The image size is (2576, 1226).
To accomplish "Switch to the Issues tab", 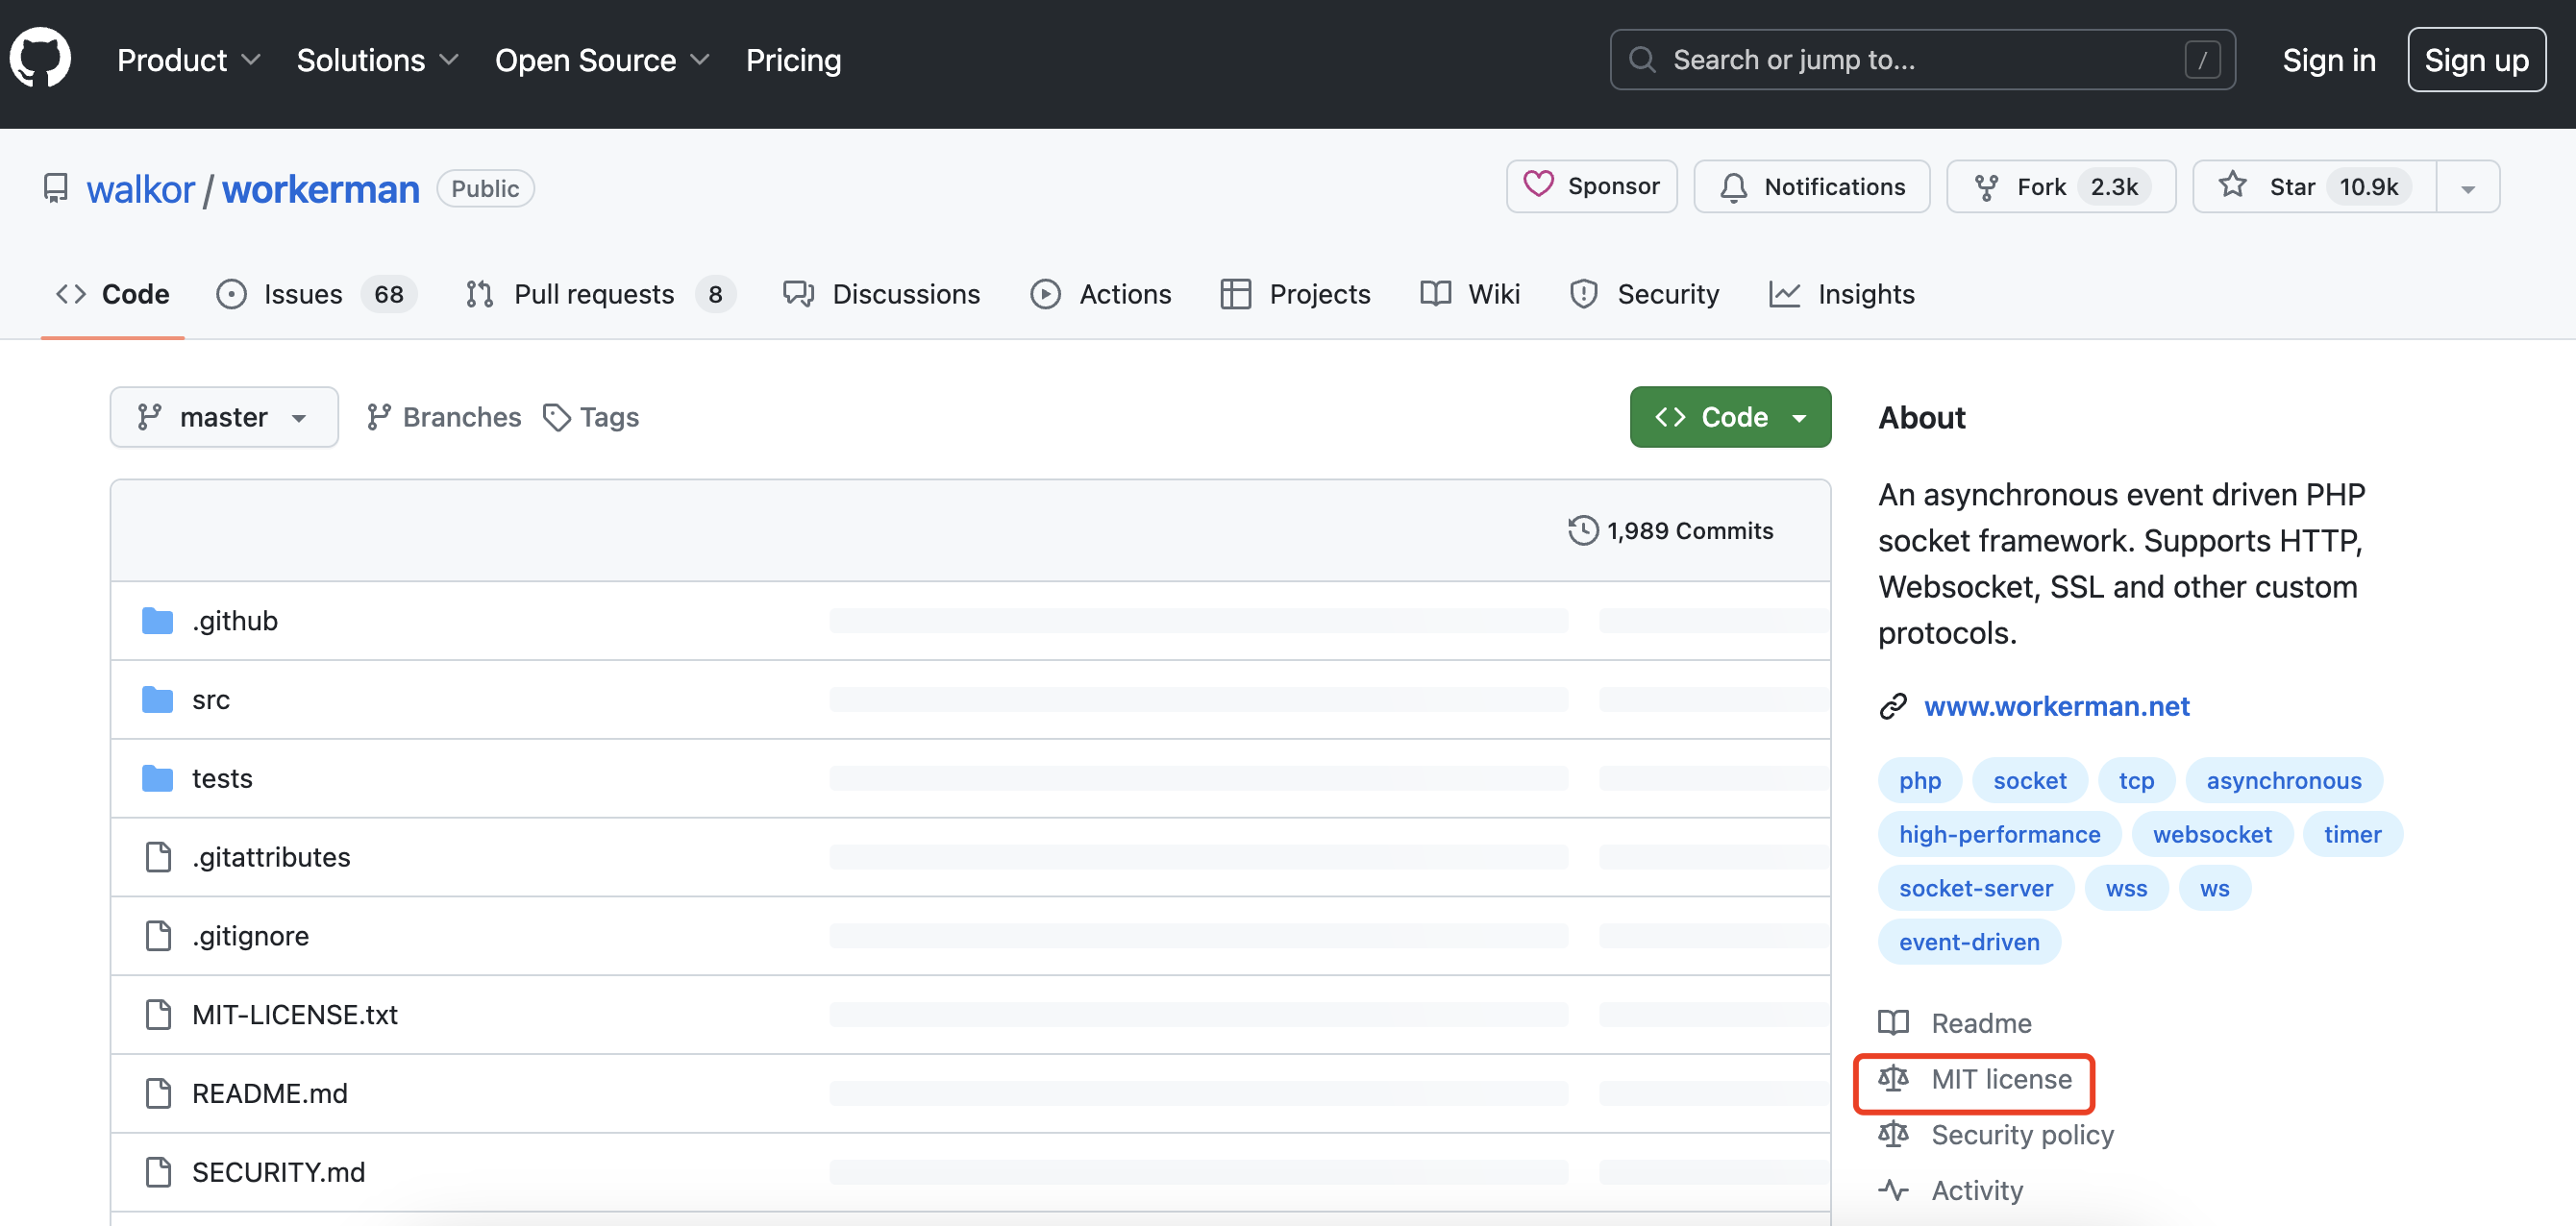I will tap(316, 294).
